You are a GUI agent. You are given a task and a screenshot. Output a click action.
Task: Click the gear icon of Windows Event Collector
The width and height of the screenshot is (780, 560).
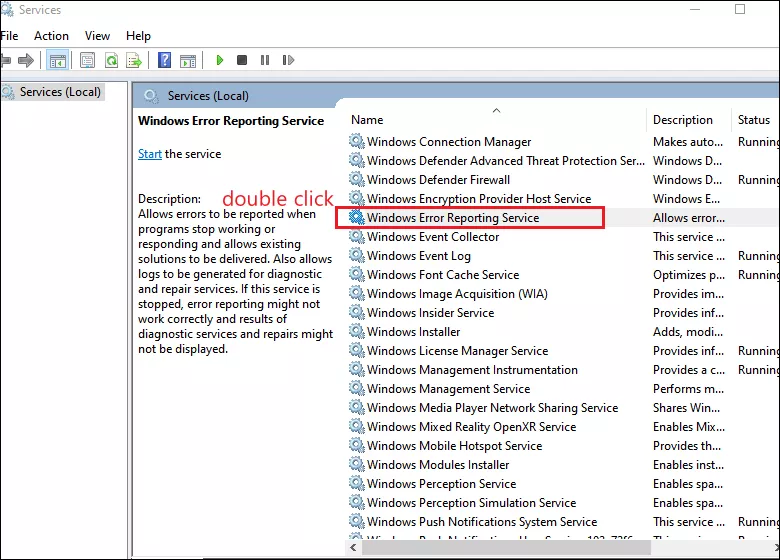[x=356, y=236]
